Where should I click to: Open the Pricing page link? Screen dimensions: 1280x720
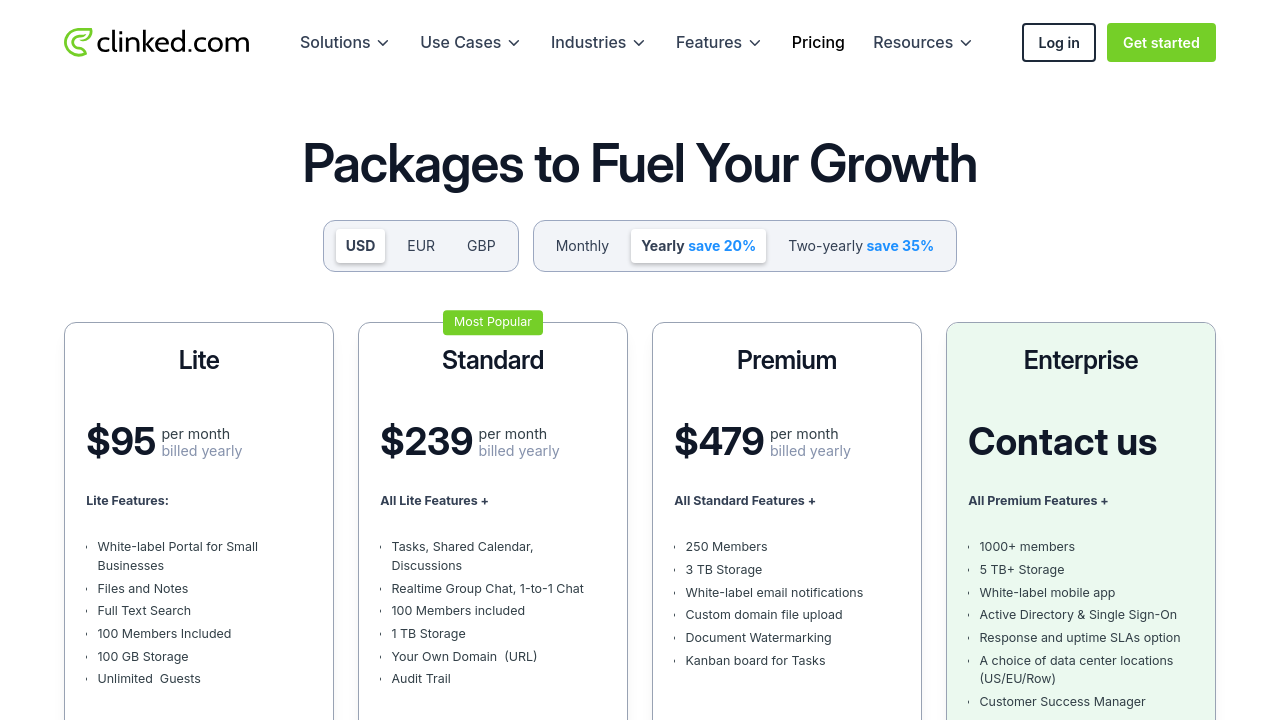pyautogui.click(x=818, y=43)
